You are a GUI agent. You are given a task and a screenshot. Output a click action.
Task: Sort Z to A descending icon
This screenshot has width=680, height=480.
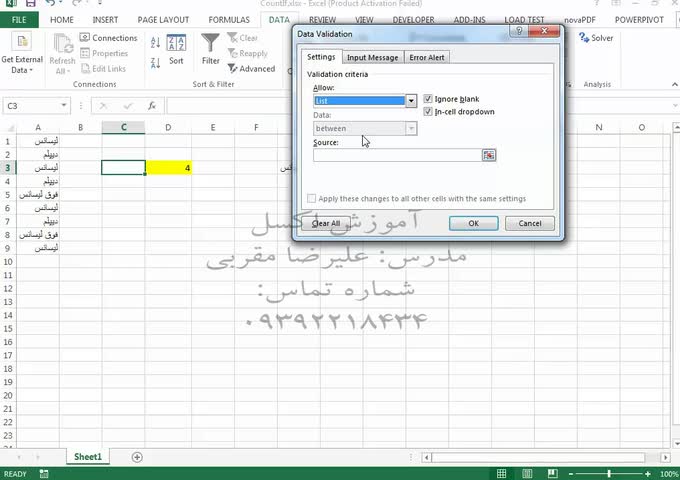[155, 63]
